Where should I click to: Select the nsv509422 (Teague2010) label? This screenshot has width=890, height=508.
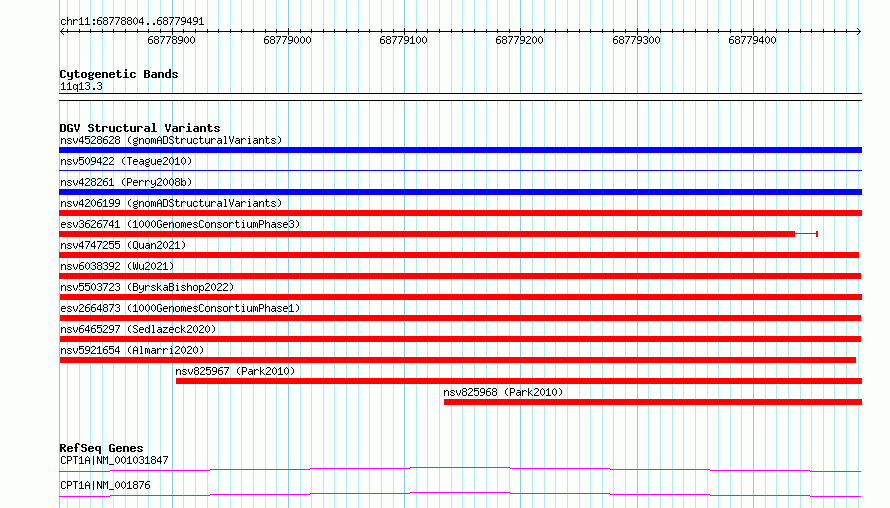tap(126, 161)
